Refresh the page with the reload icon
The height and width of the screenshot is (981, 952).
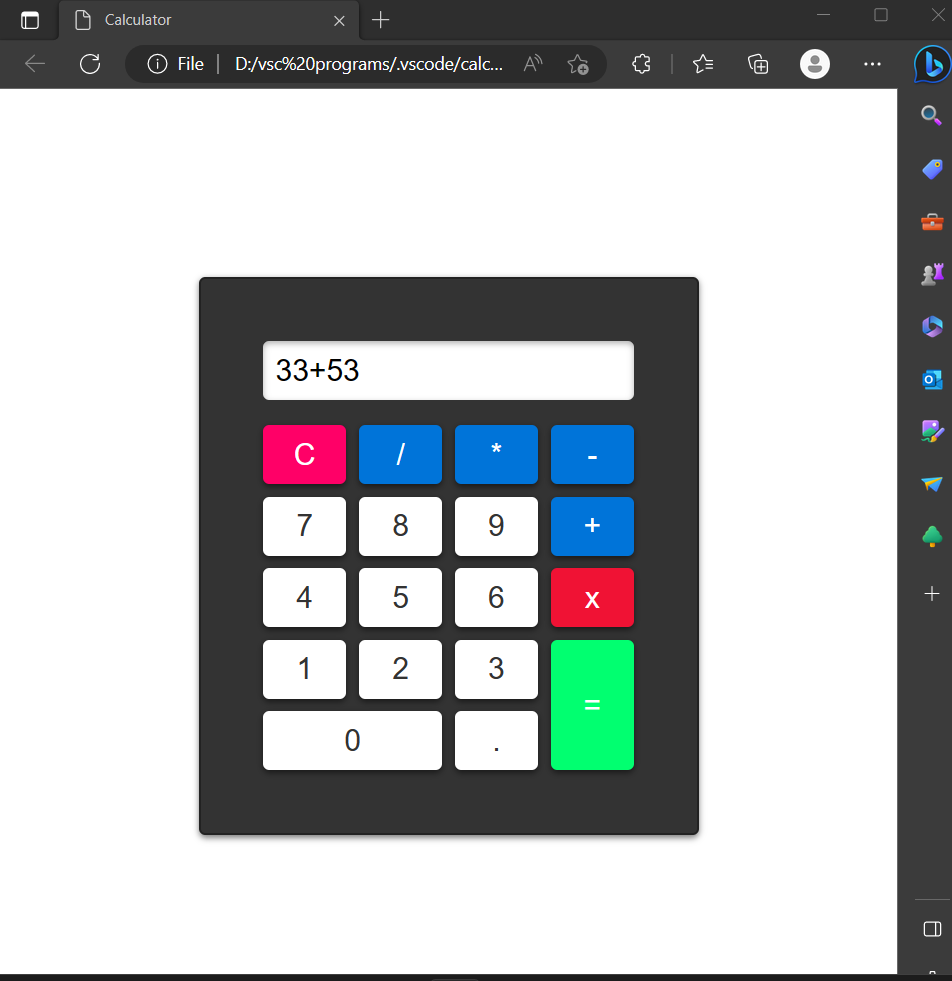click(90, 64)
